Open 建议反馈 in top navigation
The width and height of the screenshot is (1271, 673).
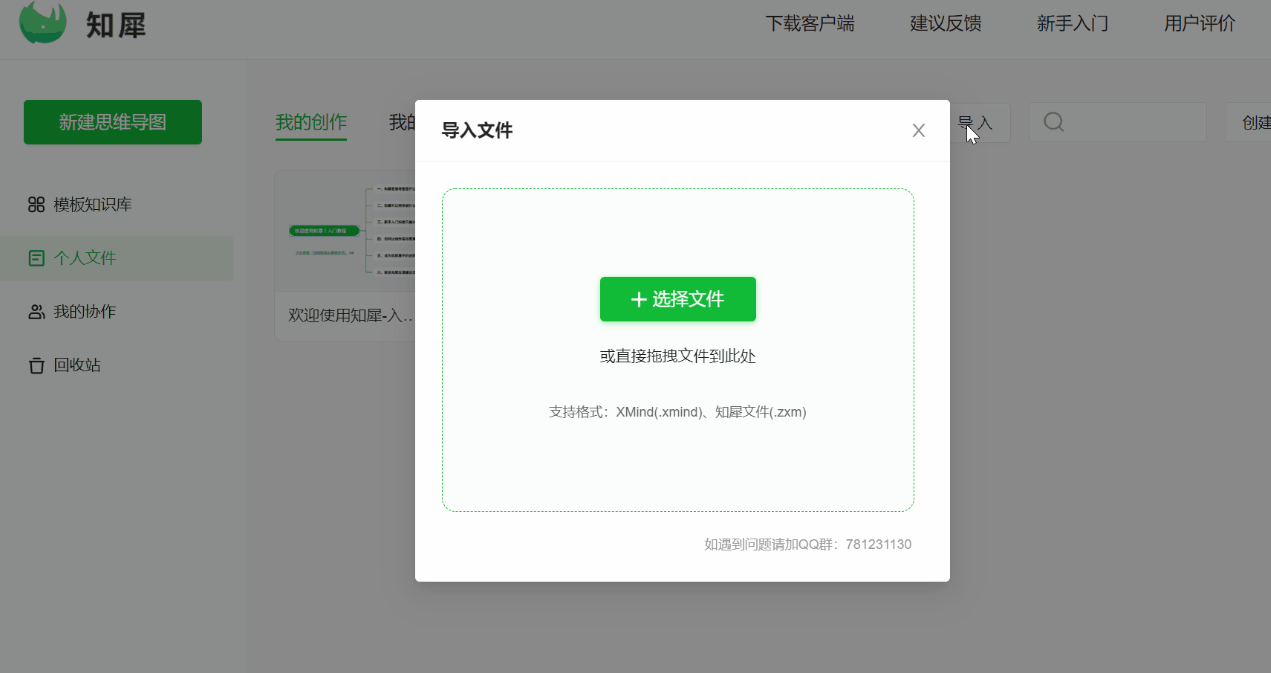pos(946,24)
